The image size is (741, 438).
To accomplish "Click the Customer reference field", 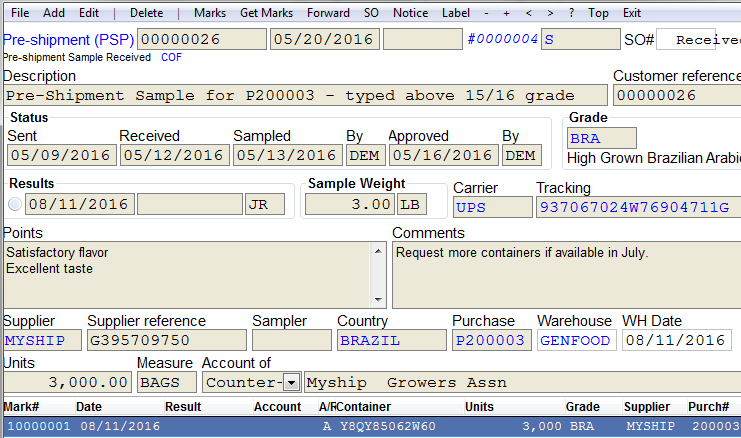I will 677,95.
